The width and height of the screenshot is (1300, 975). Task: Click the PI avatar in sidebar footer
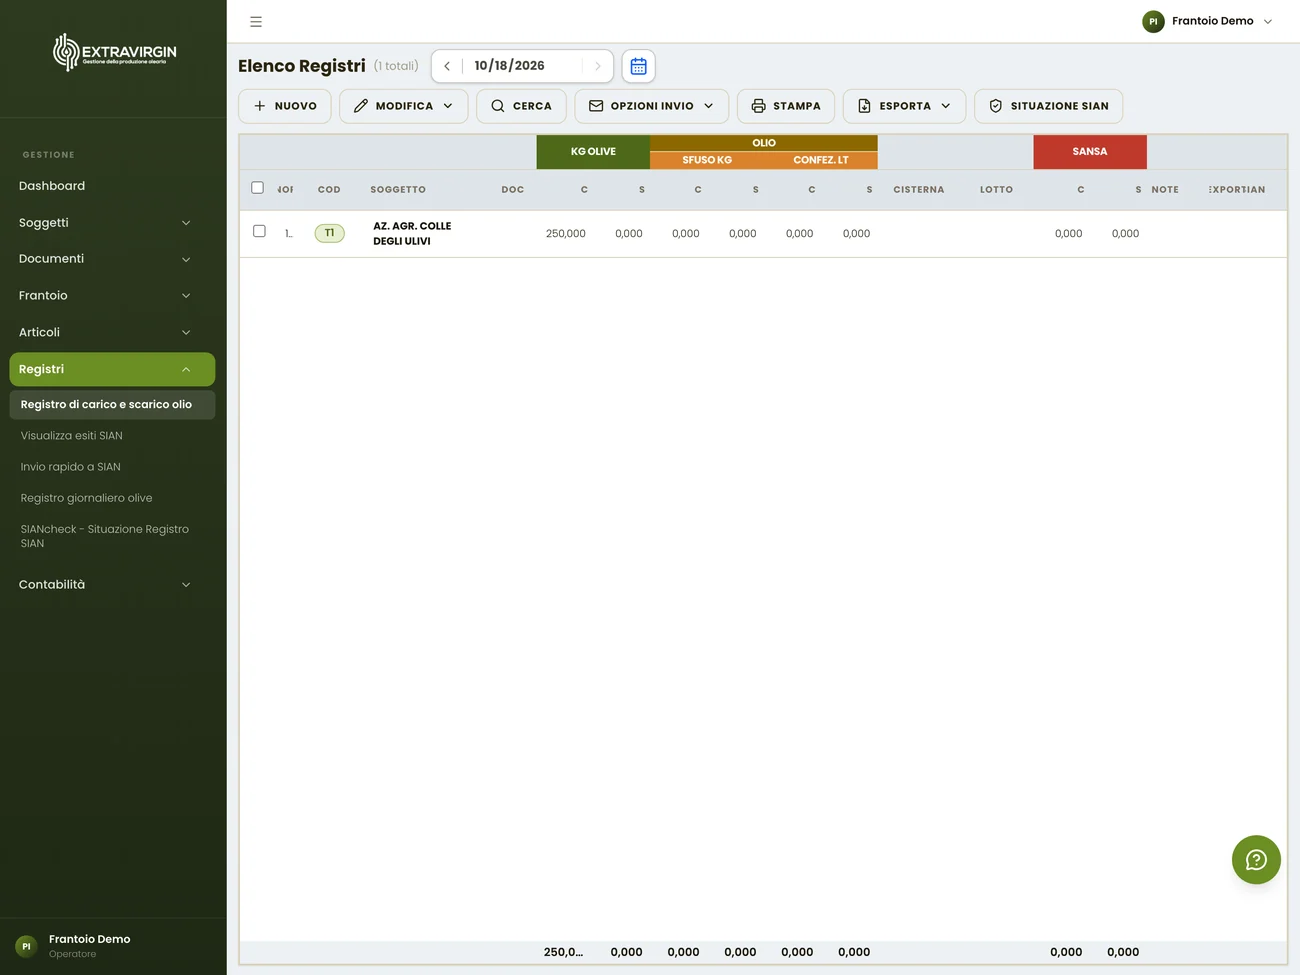point(27,946)
